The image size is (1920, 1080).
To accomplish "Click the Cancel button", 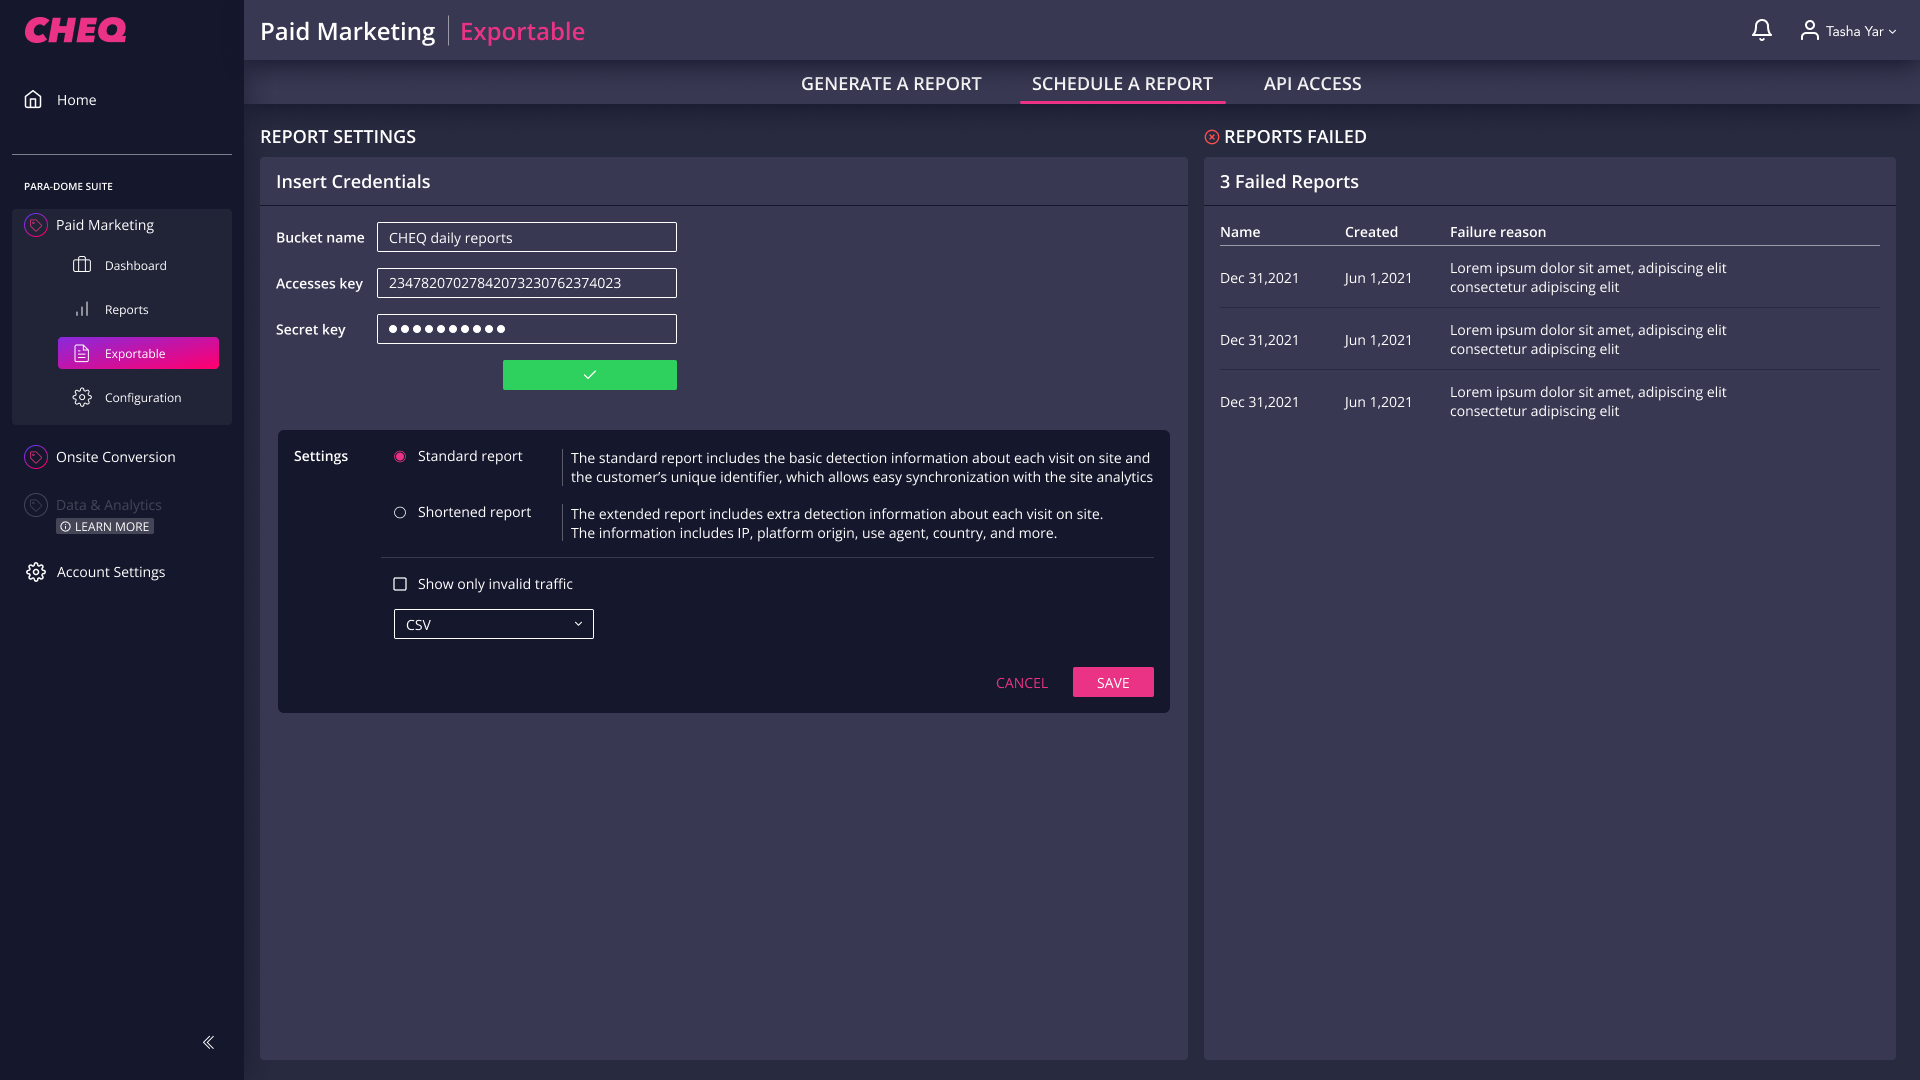I will 1022,683.
